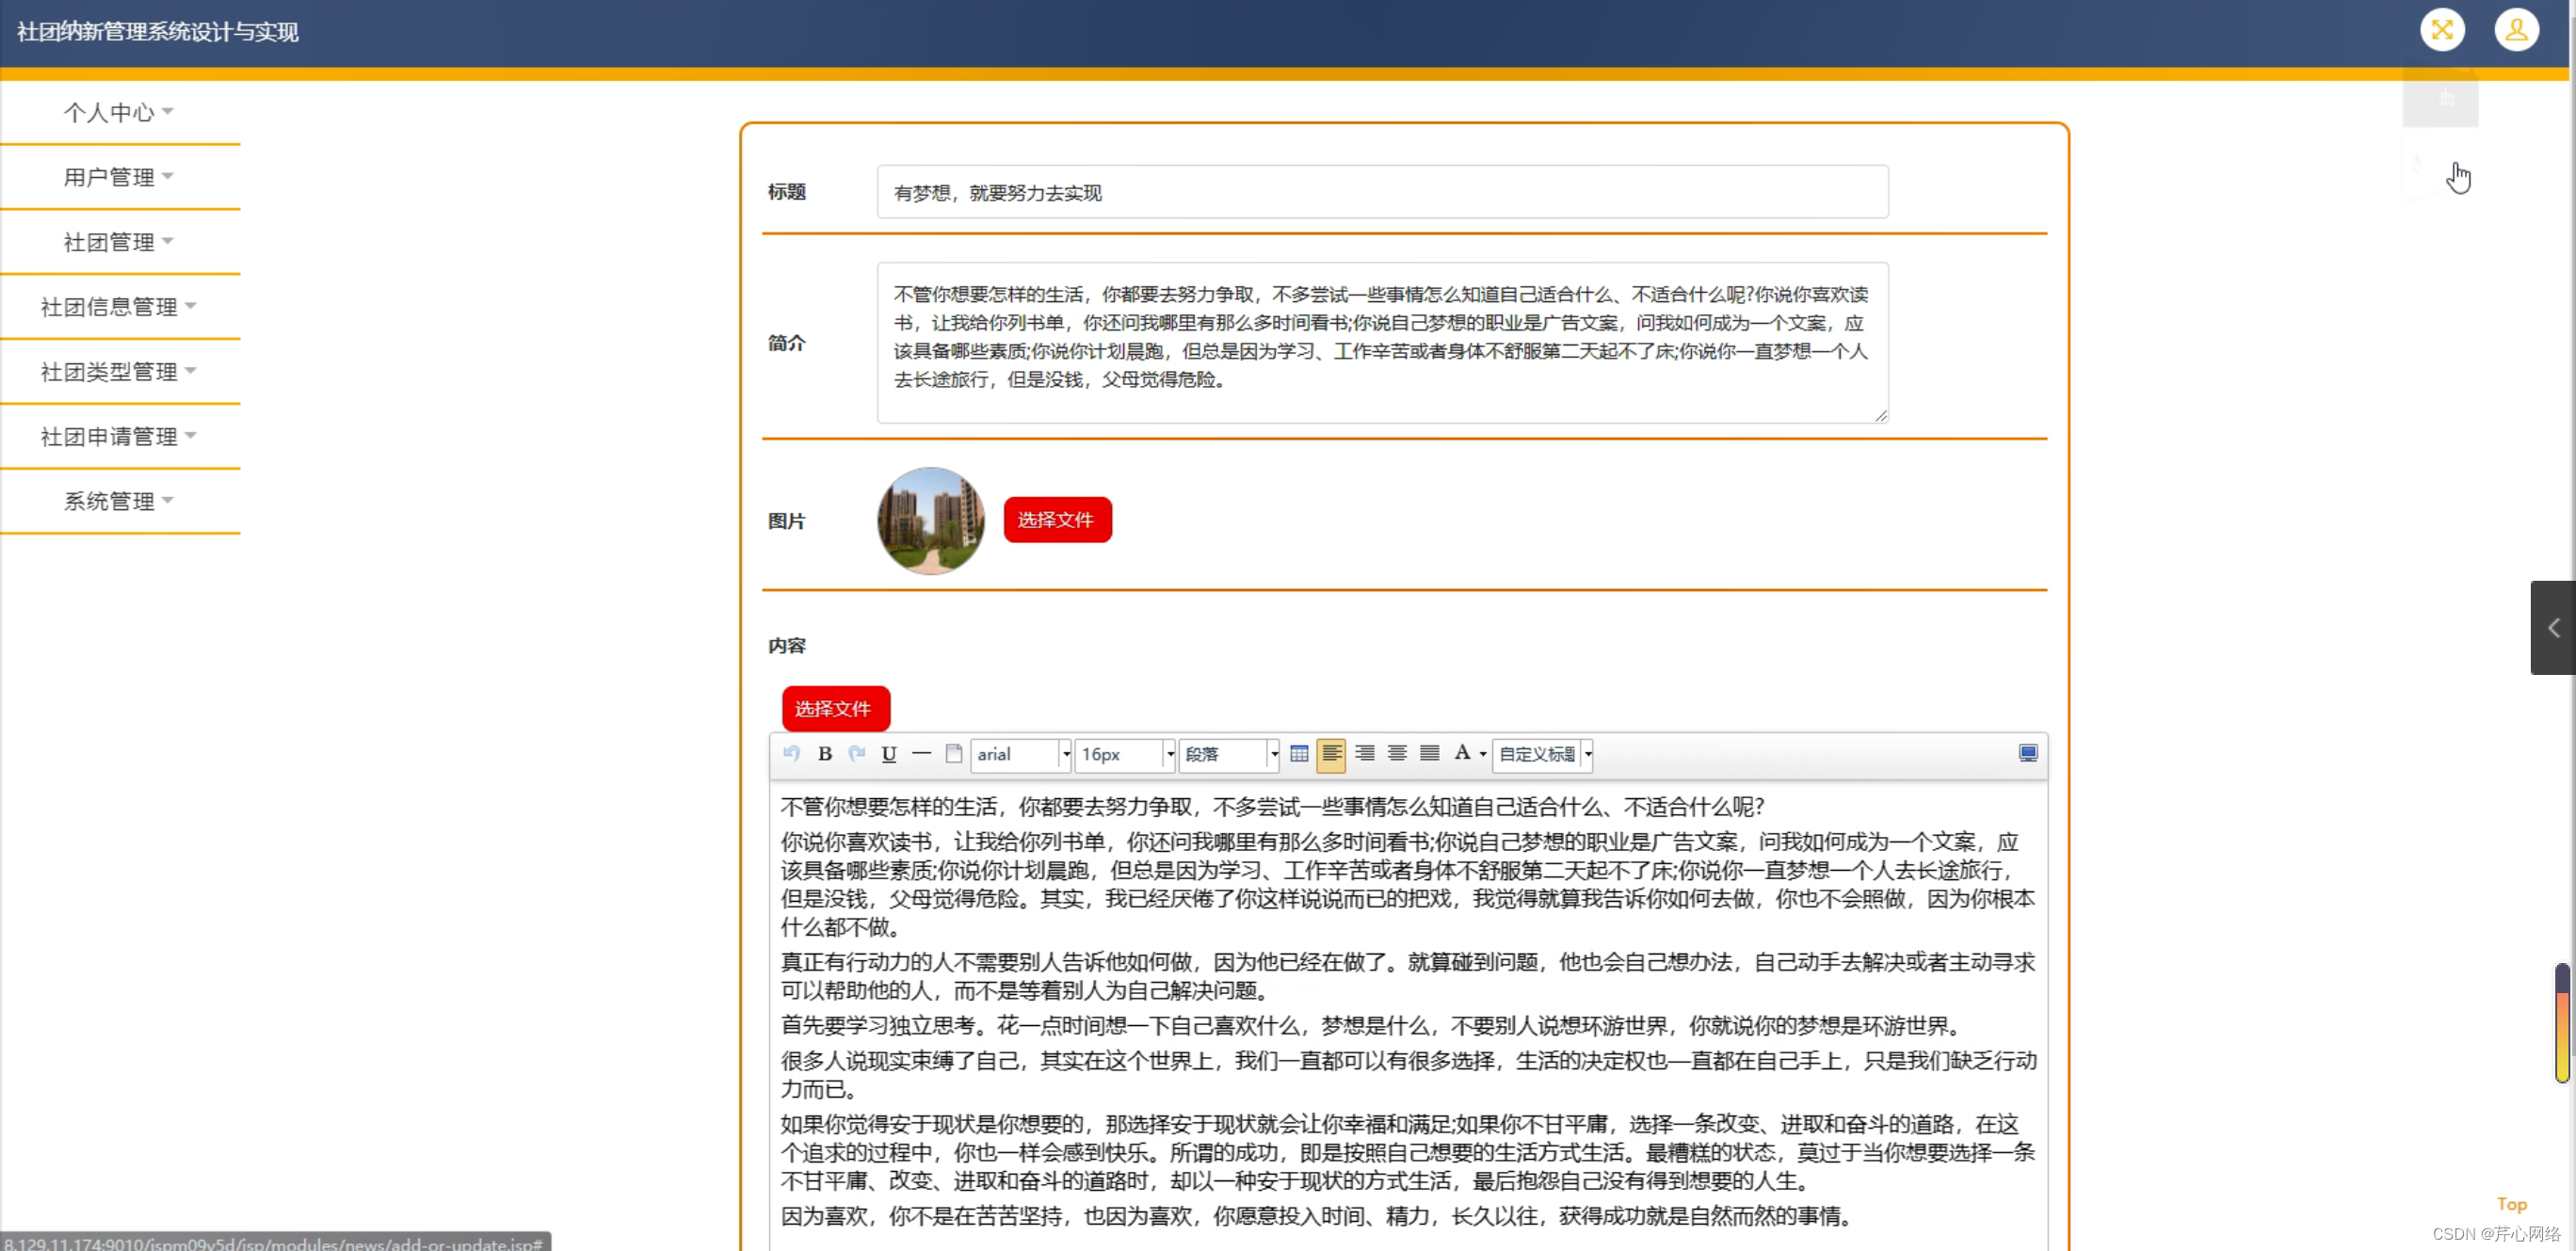Insert a horizontal rule line

tap(921, 754)
